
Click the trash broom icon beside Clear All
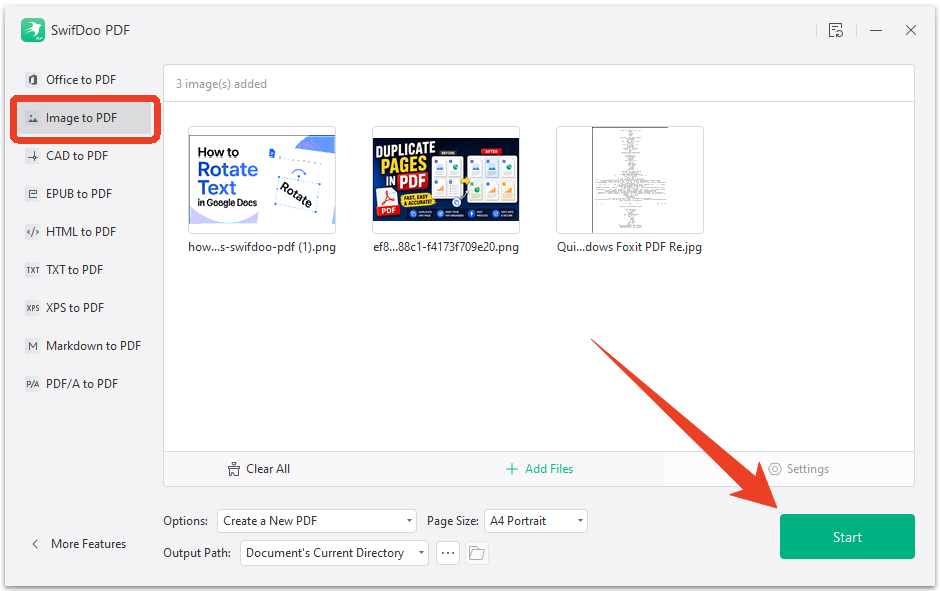pyautogui.click(x=234, y=469)
